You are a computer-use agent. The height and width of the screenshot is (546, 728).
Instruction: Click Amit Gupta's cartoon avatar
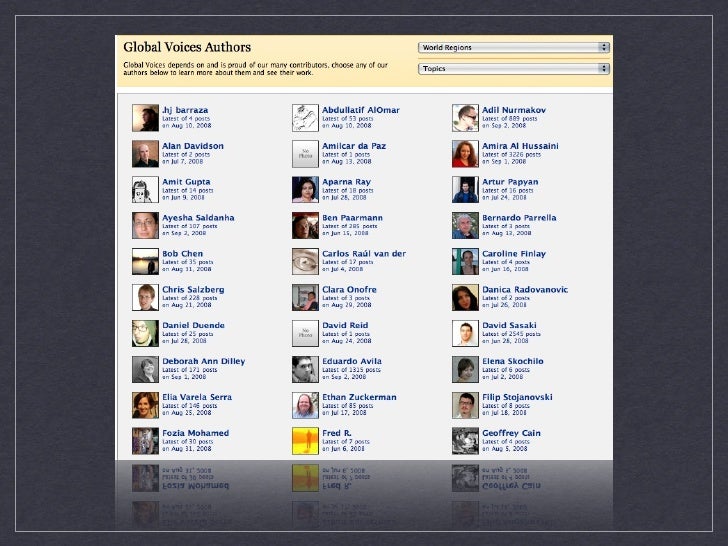coord(145,189)
